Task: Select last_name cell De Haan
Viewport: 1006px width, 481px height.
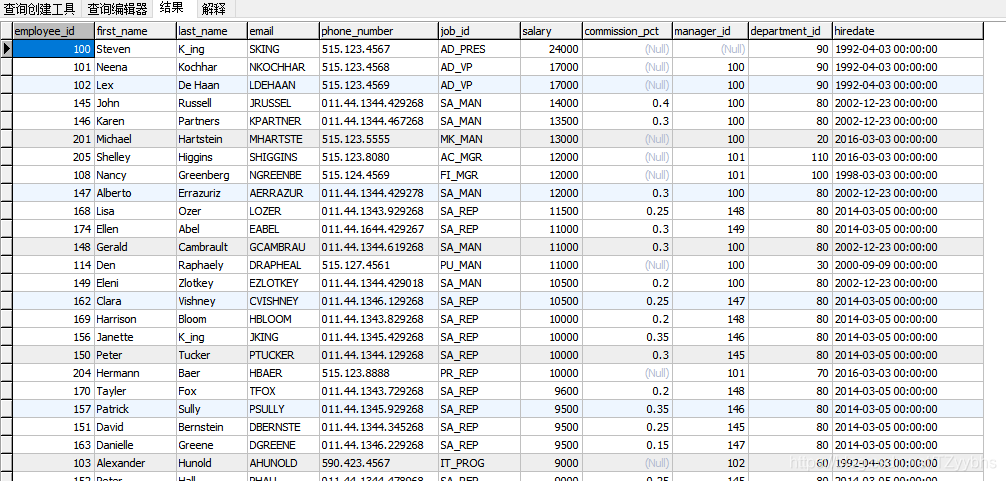Action: point(212,85)
